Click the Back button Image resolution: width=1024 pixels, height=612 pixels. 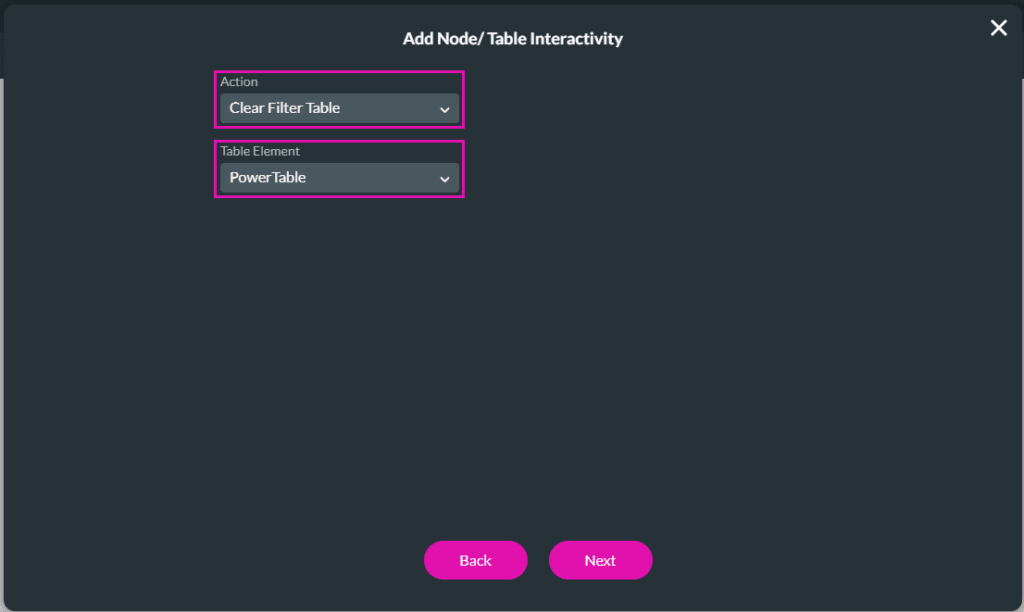(x=476, y=560)
